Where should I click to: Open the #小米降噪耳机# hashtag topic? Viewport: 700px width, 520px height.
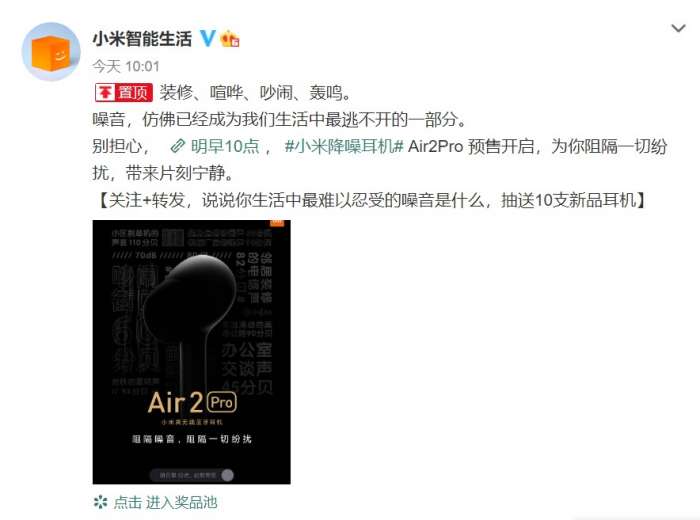[344, 146]
